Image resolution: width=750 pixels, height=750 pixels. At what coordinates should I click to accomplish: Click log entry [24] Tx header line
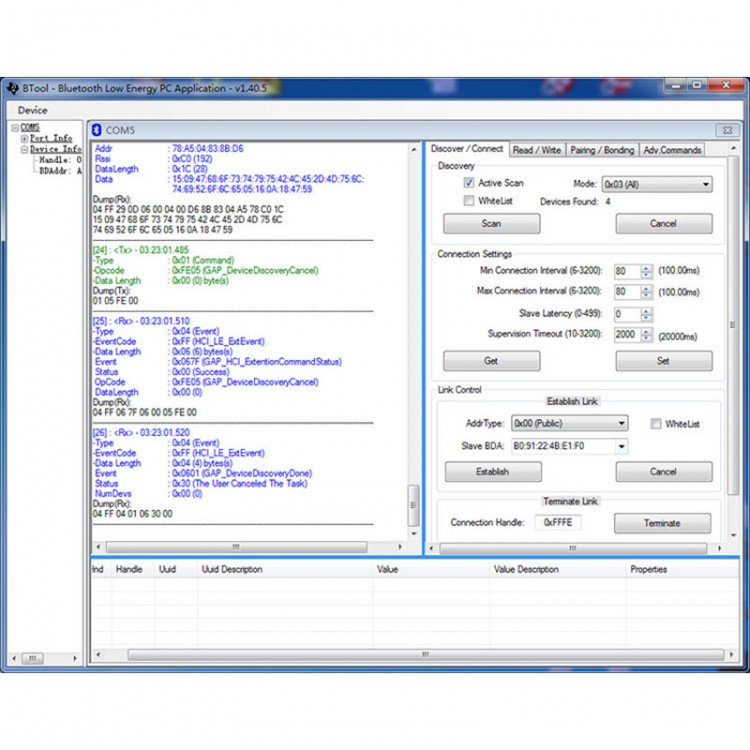[141, 250]
